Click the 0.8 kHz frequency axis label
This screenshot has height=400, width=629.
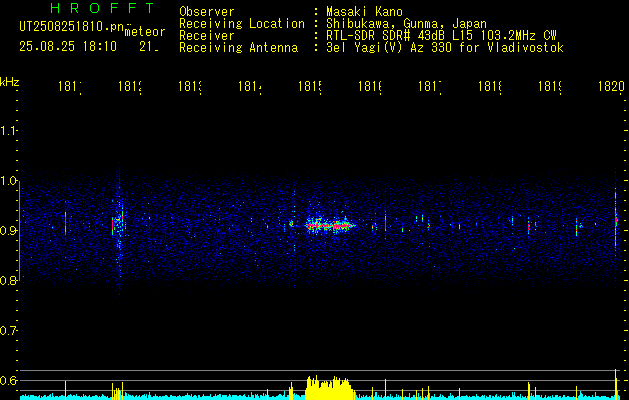point(8,280)
